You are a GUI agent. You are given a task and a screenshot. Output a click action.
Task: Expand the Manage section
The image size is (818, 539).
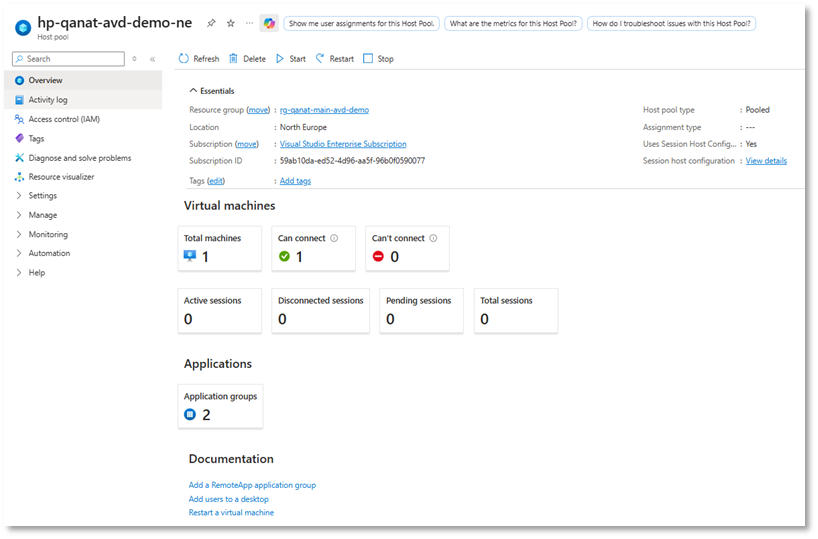[83, 215]
